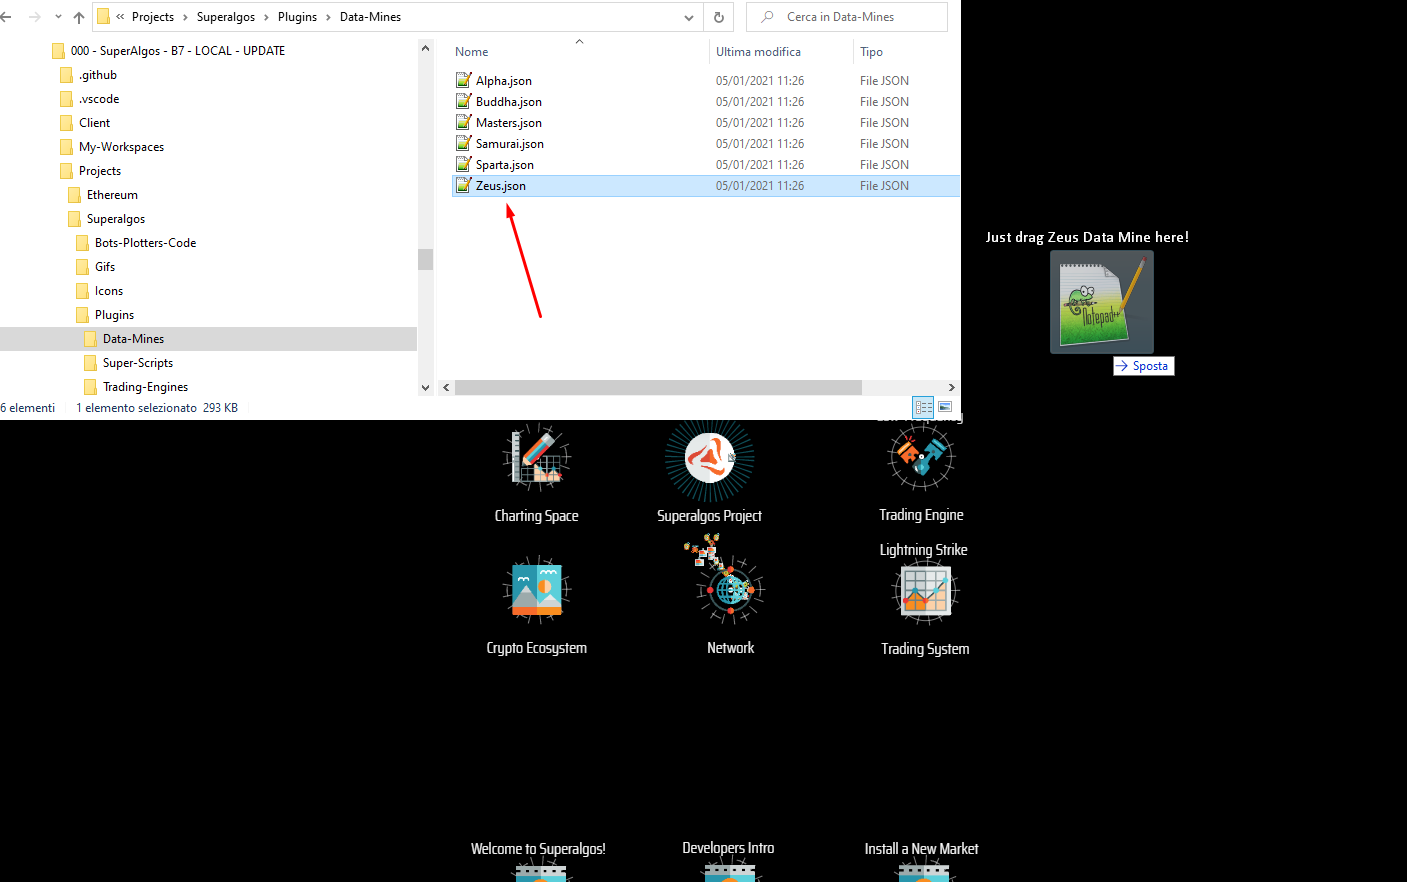This screenshot has height=882, width=1407.
Task: Click the forward navigation arrow
Action: tap(34, 17)
